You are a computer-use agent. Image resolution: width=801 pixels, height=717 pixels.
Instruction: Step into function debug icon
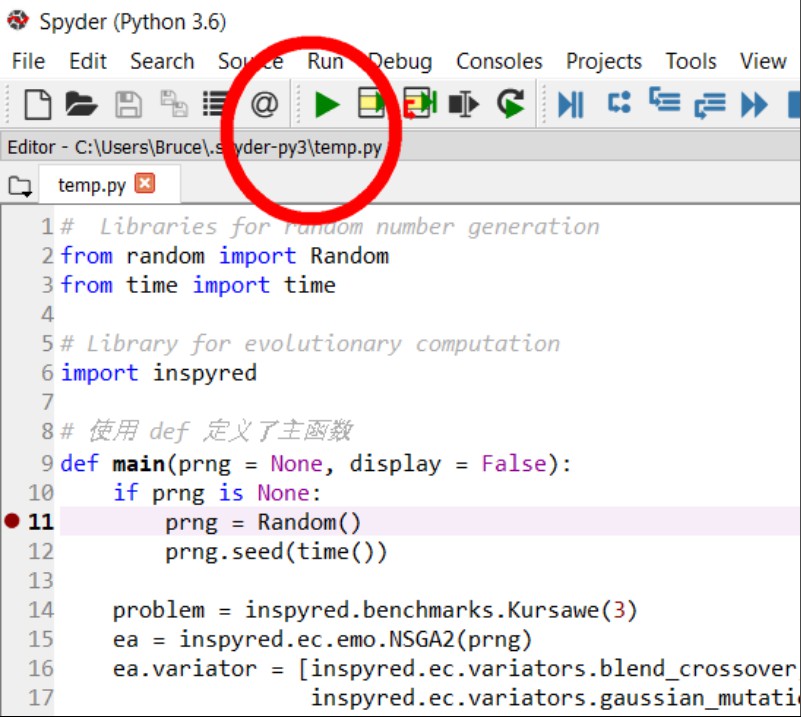(x=665, y=100)
